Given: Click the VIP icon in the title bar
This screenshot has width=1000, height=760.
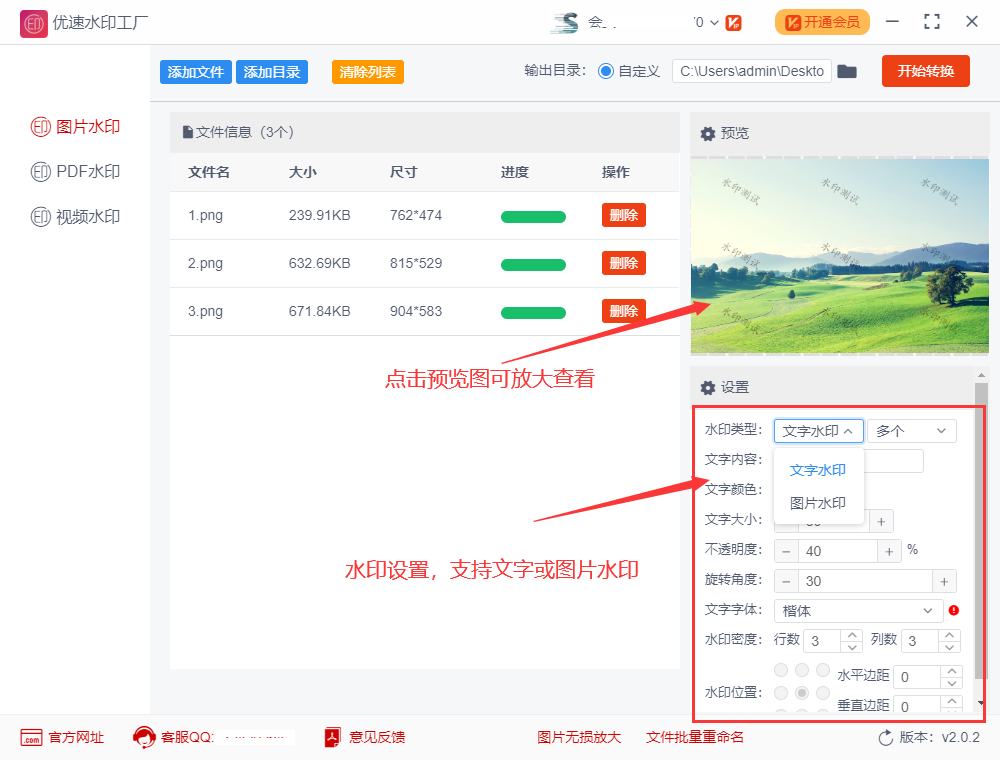Looking at the screenshot, I should [734, 22].
